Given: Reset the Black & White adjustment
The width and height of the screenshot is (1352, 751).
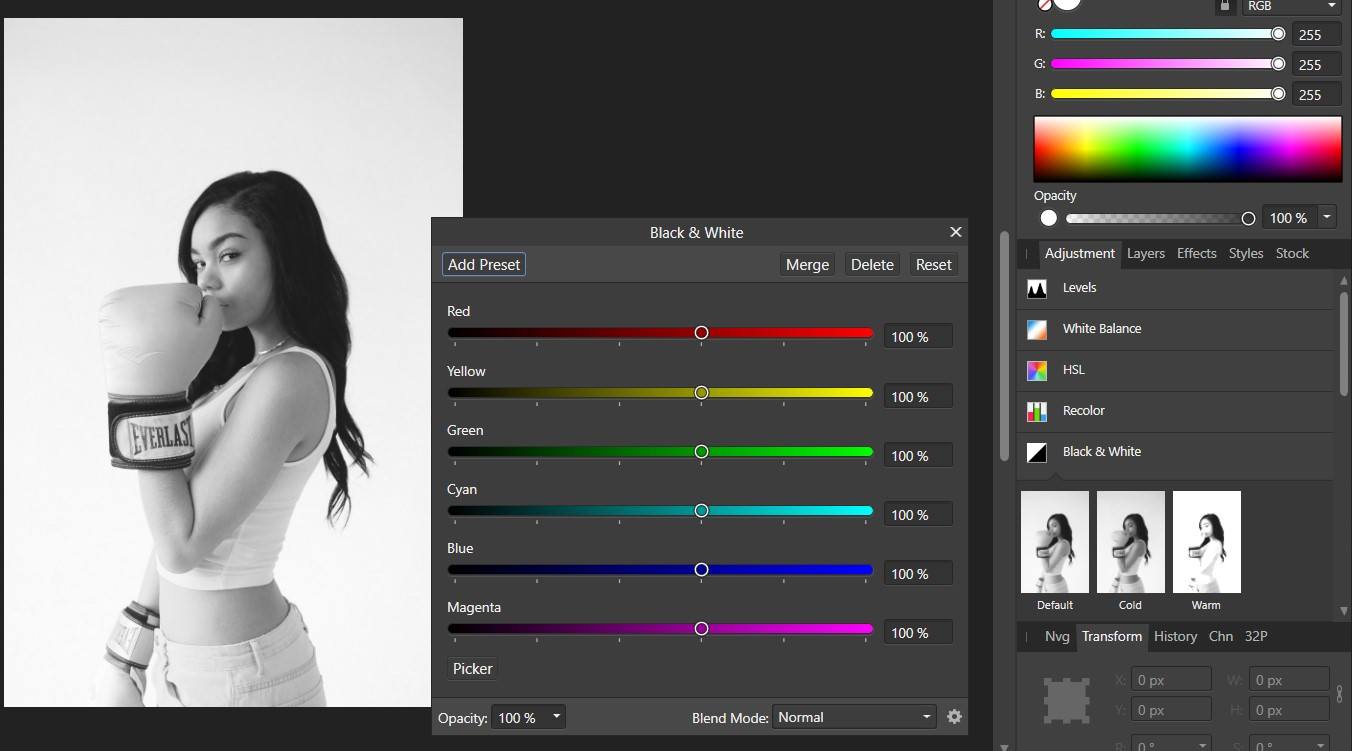Looking at the screenshot, I should coord(932,264).
